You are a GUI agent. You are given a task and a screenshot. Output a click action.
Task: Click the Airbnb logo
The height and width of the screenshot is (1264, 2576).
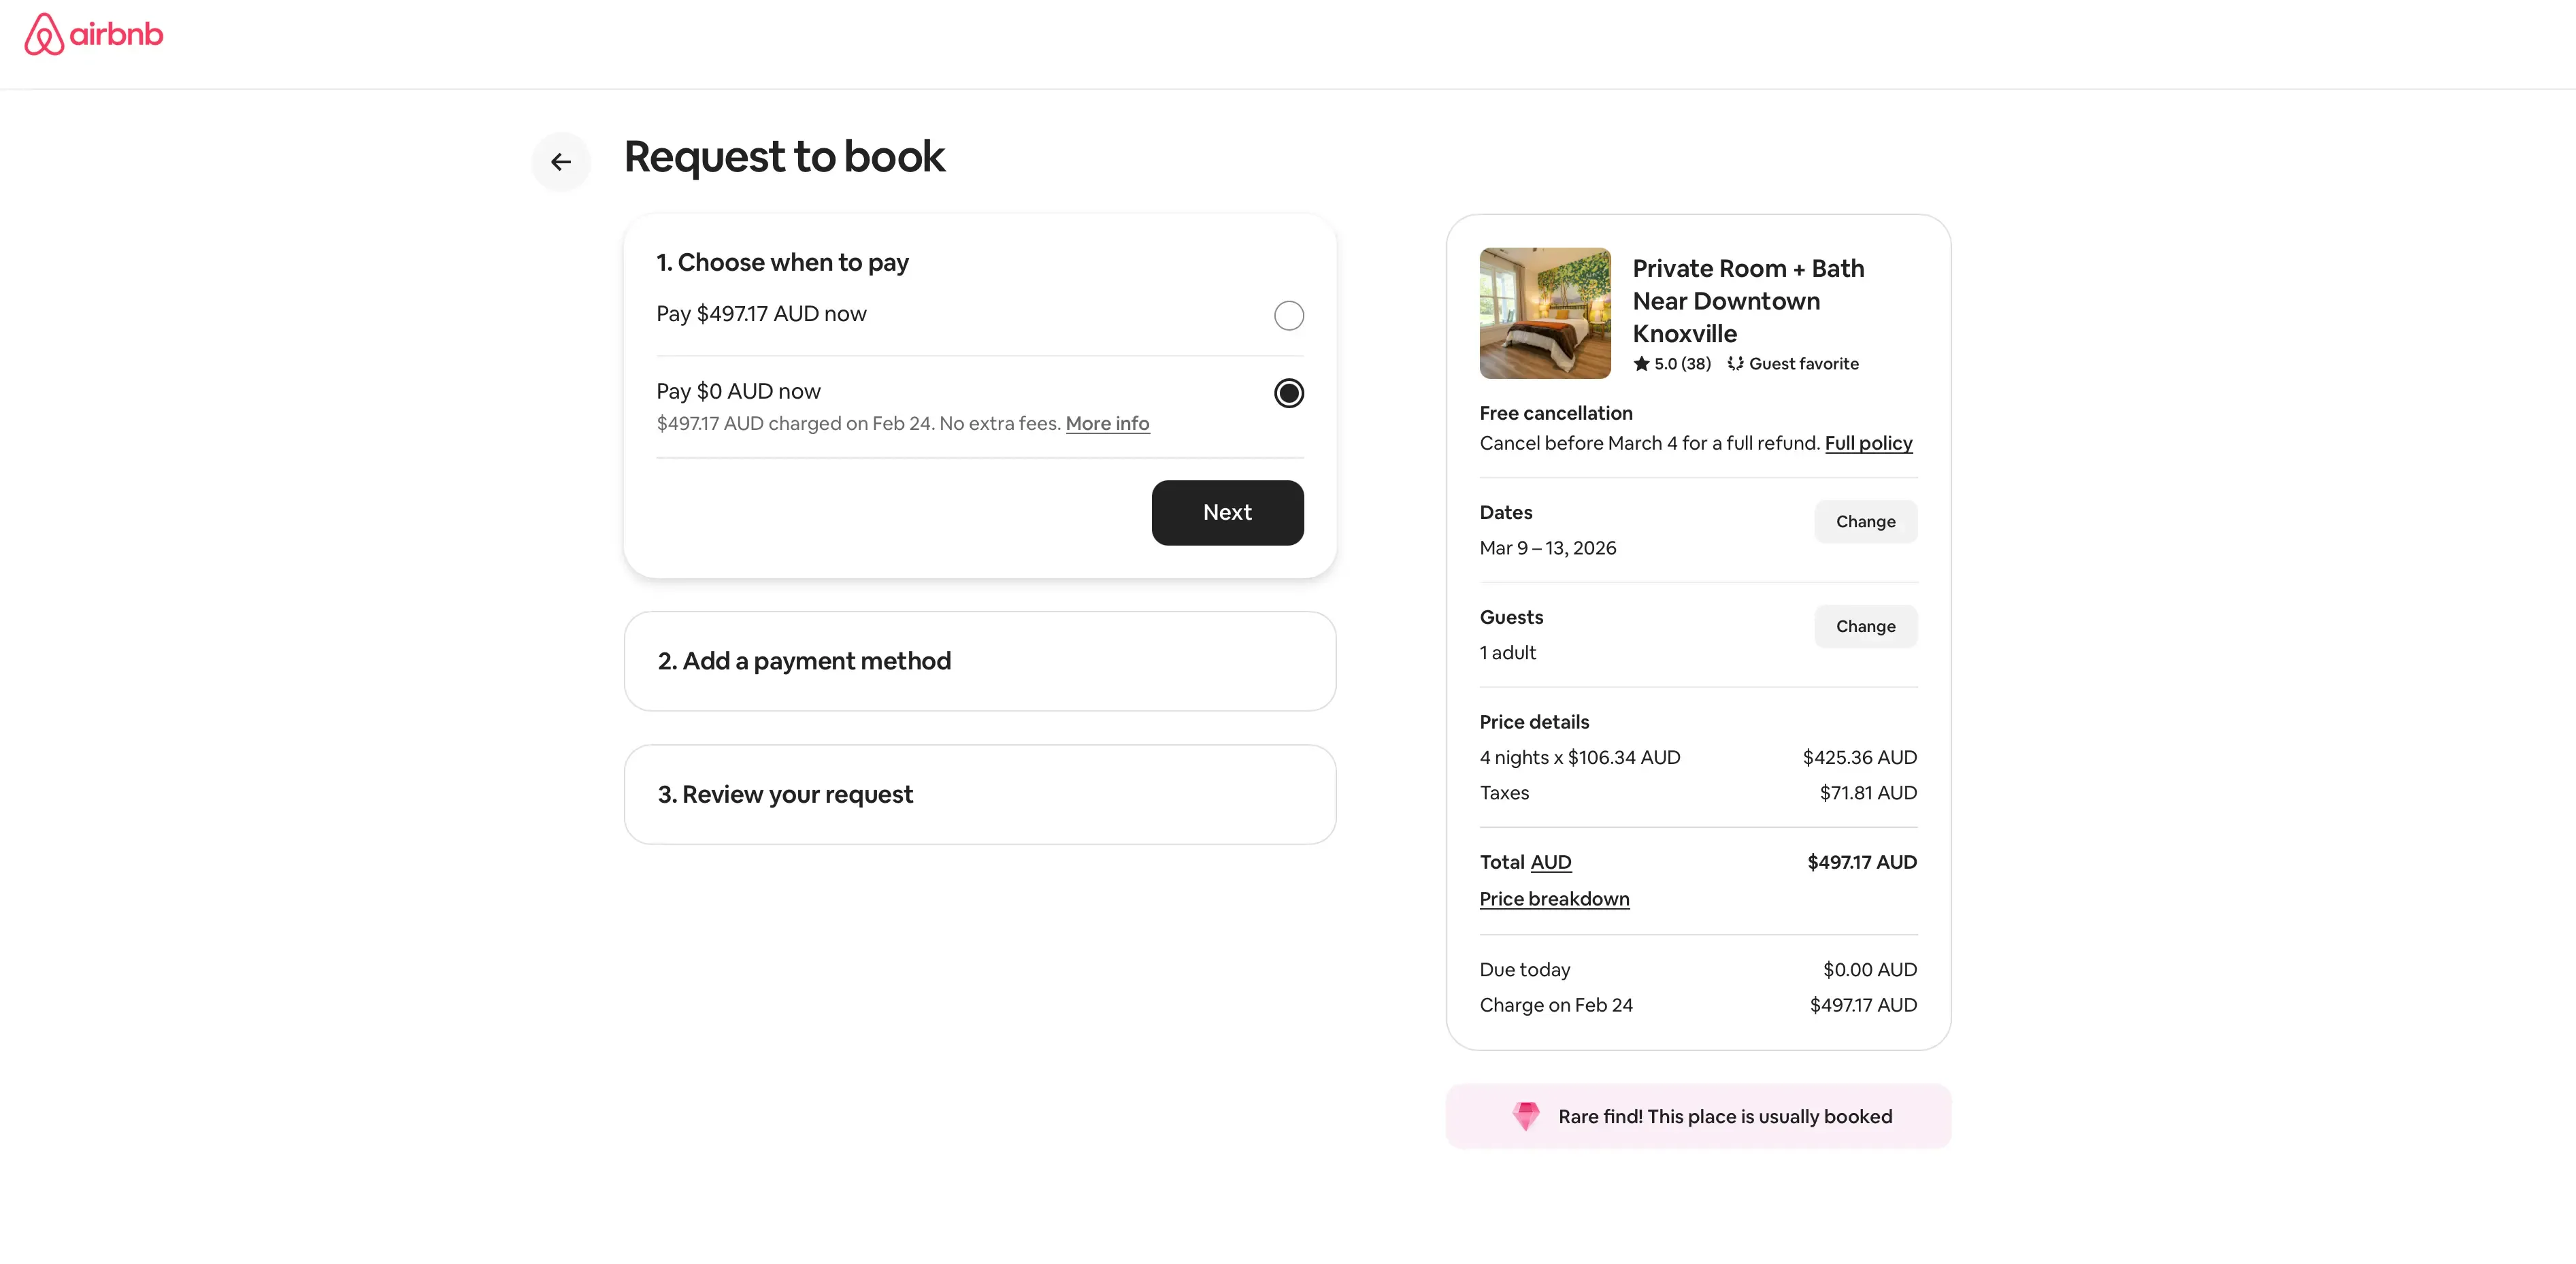92,34
